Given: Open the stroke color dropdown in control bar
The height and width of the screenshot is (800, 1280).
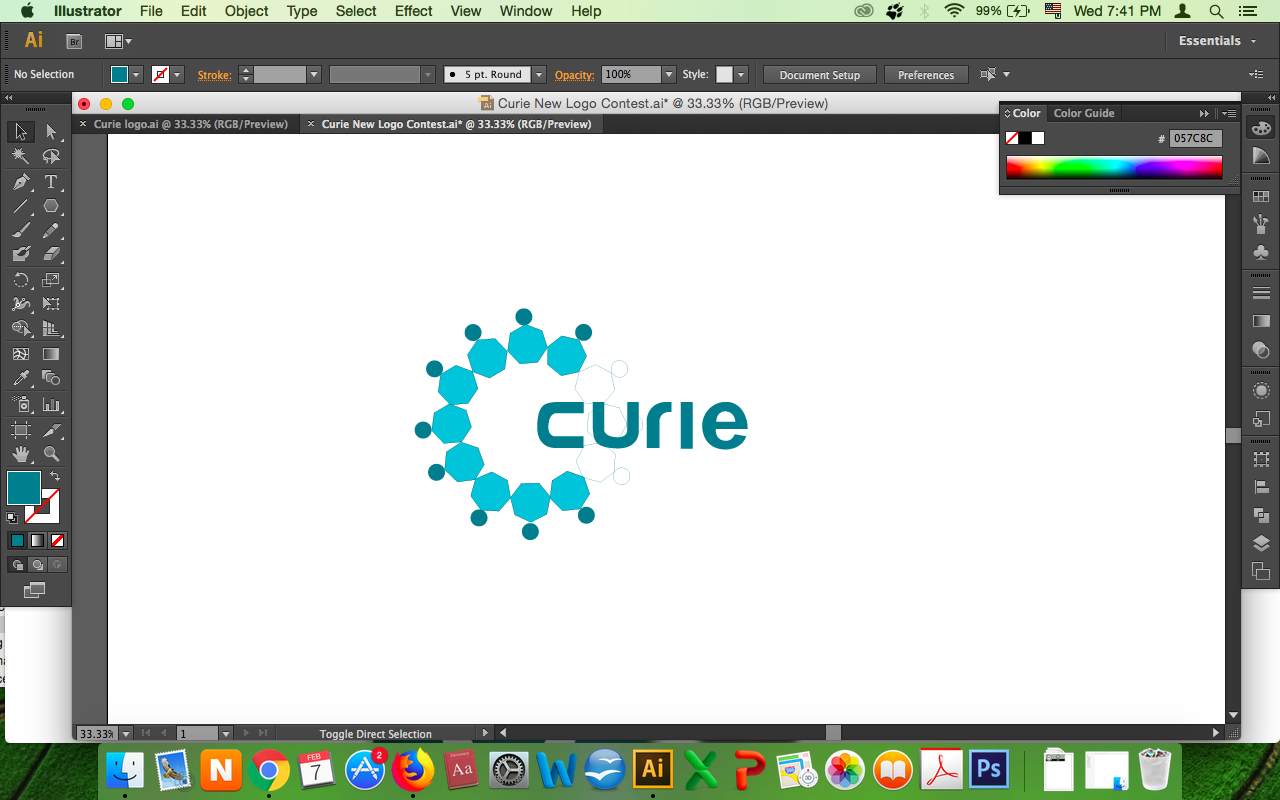Looking at the screenshot, I should pos(178,75).
